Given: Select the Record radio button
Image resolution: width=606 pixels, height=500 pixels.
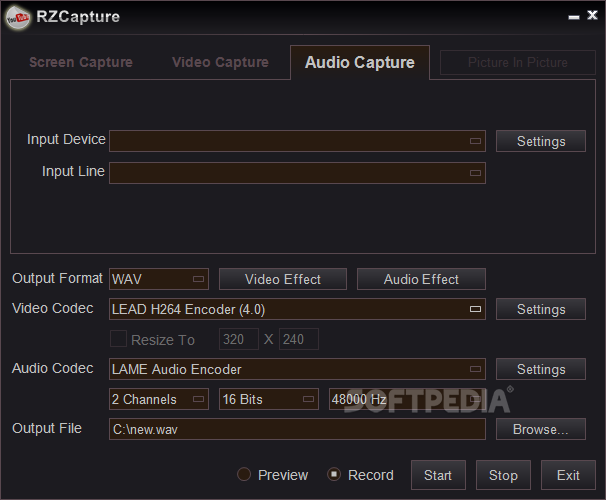Looking at the screenshot, I should point(334,474).
